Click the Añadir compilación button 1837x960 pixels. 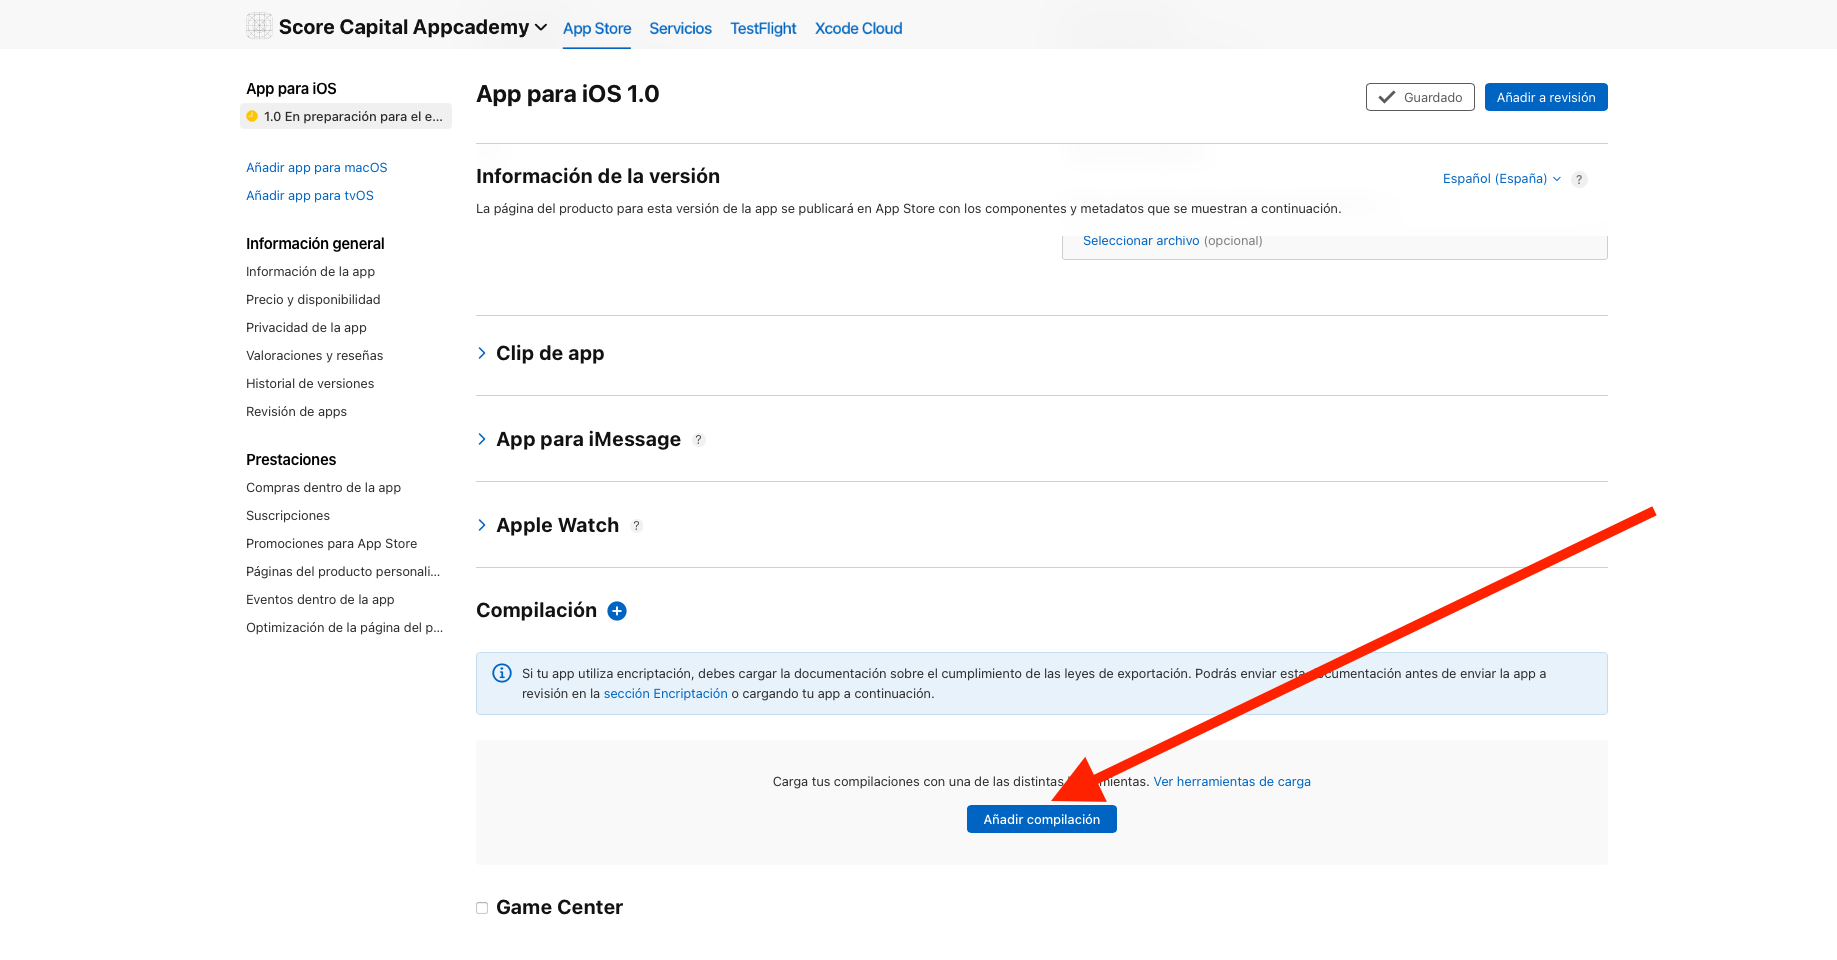tap(1042, 819)
